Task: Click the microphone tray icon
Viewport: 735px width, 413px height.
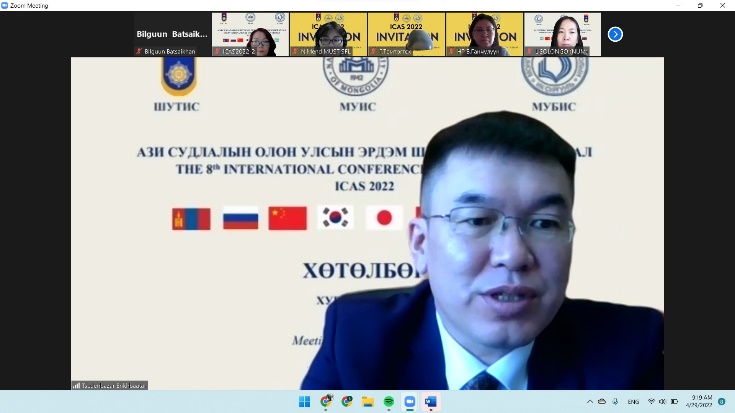Action: click(x=615, y=402)
